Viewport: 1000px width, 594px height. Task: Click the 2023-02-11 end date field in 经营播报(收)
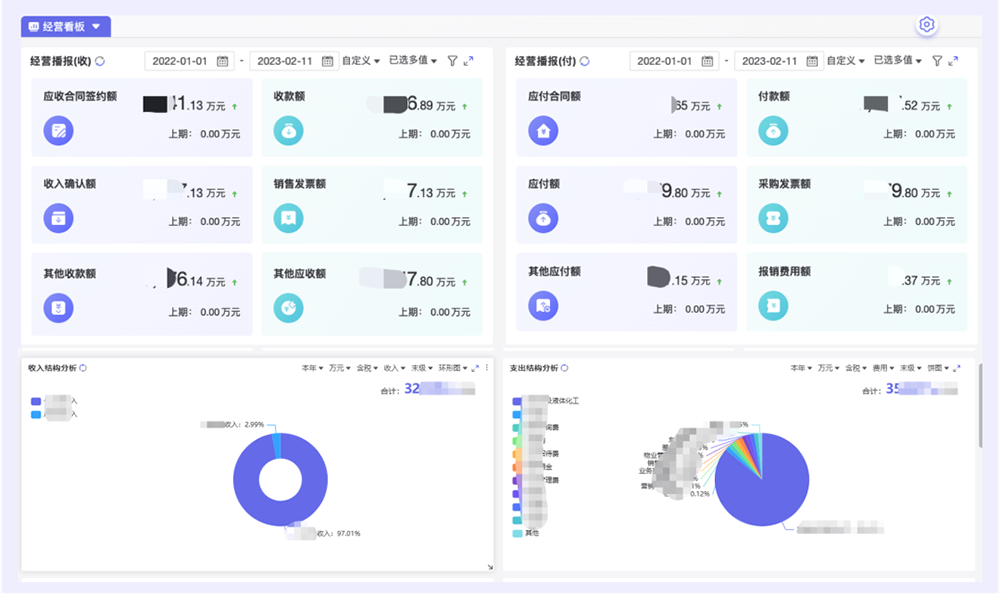pyautogui.click(x=285, y=61)
